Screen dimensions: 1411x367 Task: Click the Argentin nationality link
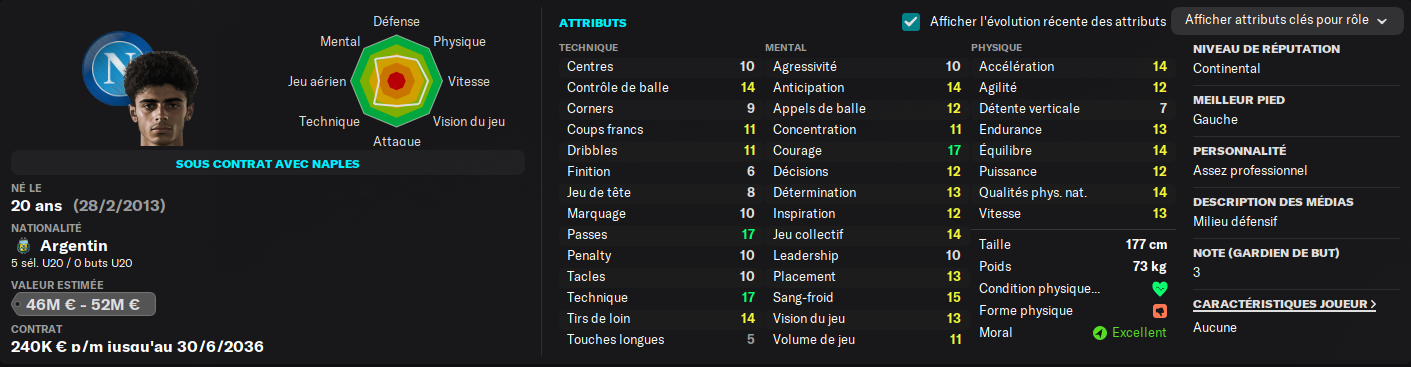coord(73,246)
